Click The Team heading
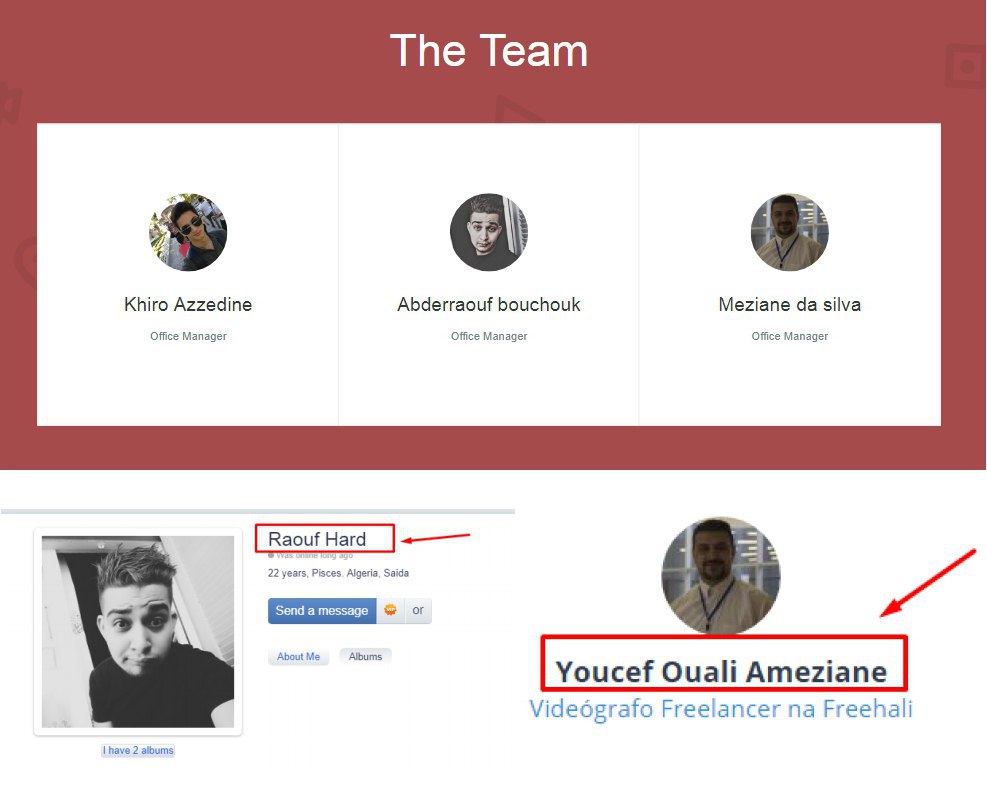 click(489, 50)
